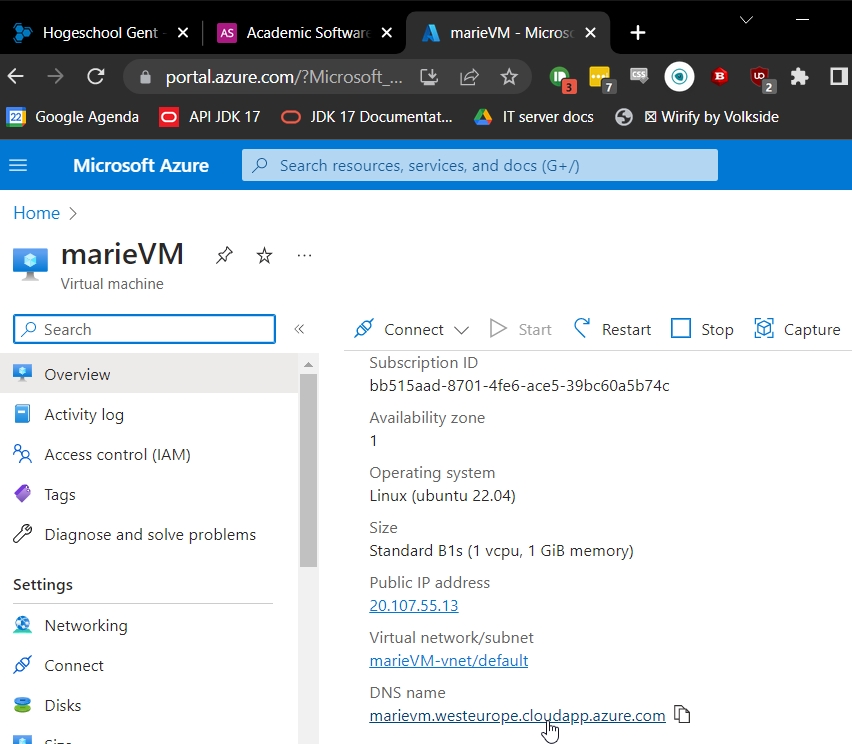Close Hogeschool Gent tab
The width and height of the screenshot is (852, 744).
coord(183,33)
